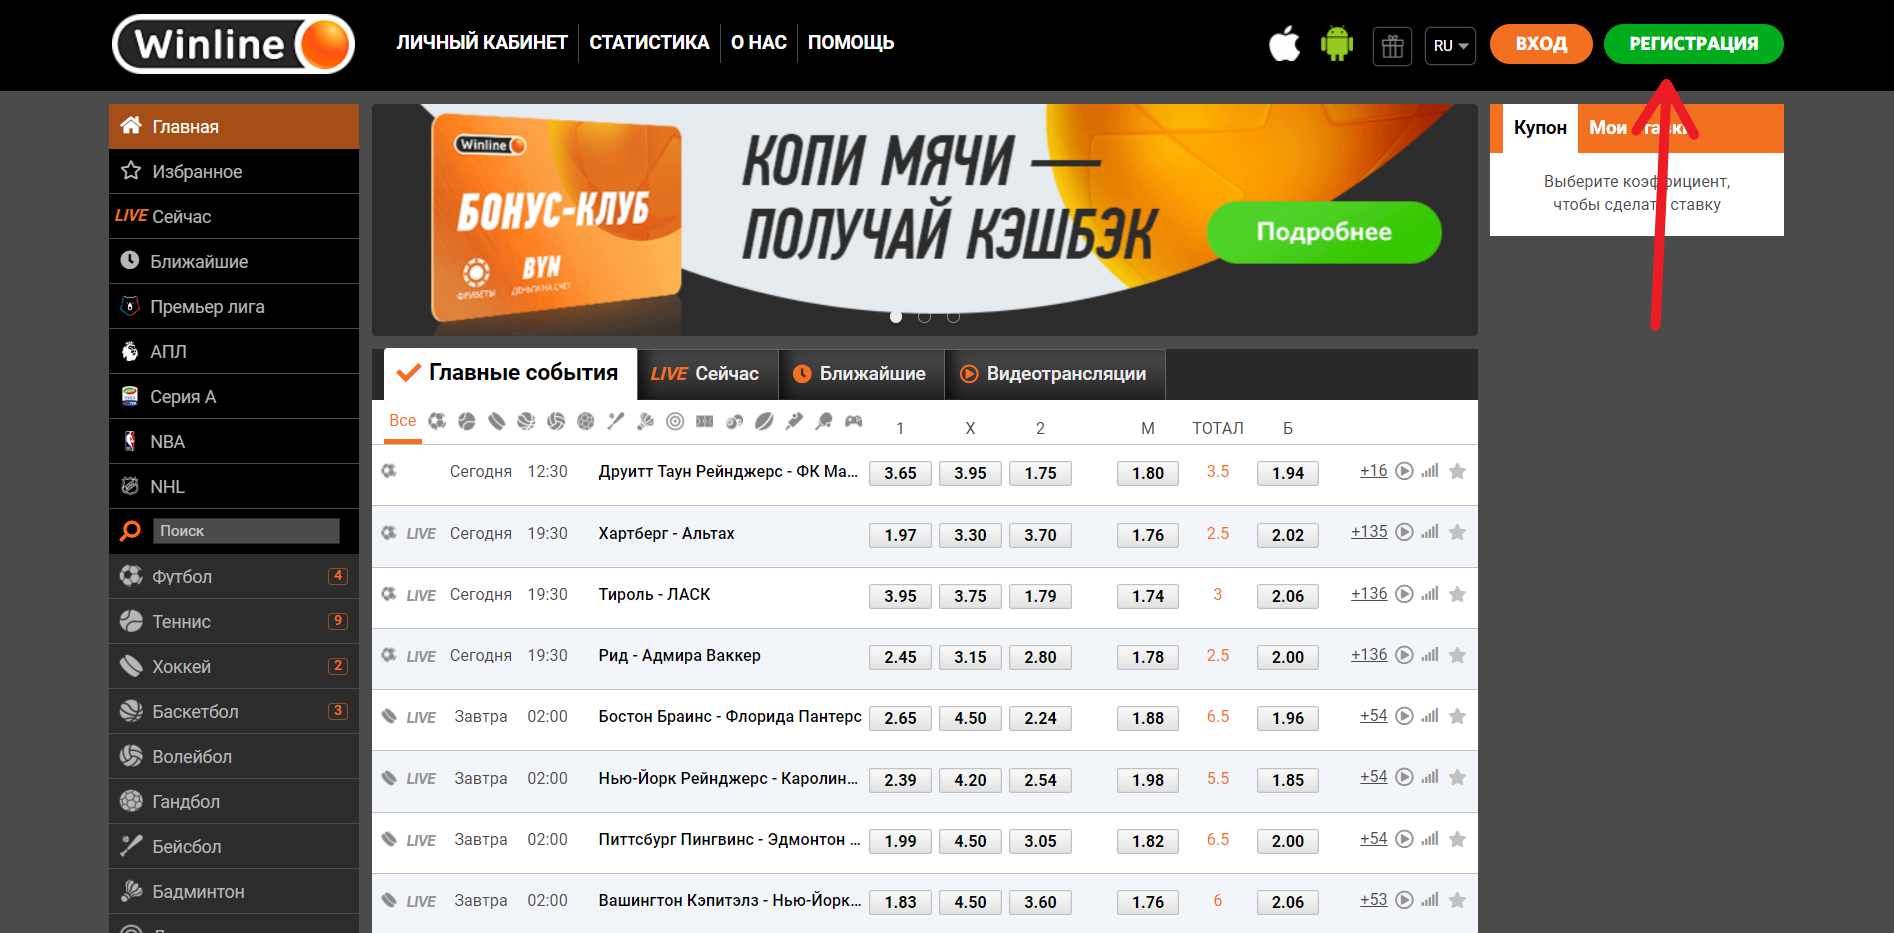This screenshot has width=1894, height=933.
Task: Filter events by cricket icon
Action: [794, 421]
